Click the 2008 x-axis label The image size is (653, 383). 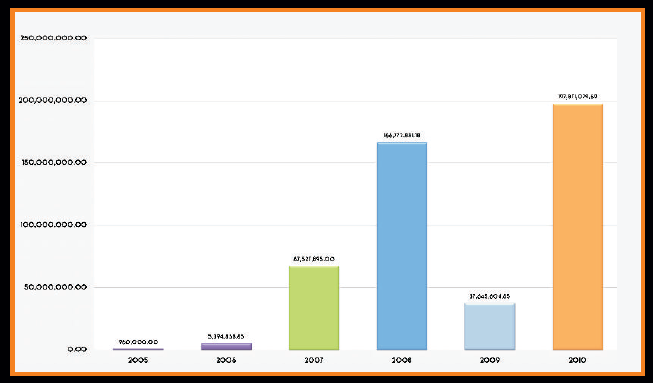pos(402,361)
